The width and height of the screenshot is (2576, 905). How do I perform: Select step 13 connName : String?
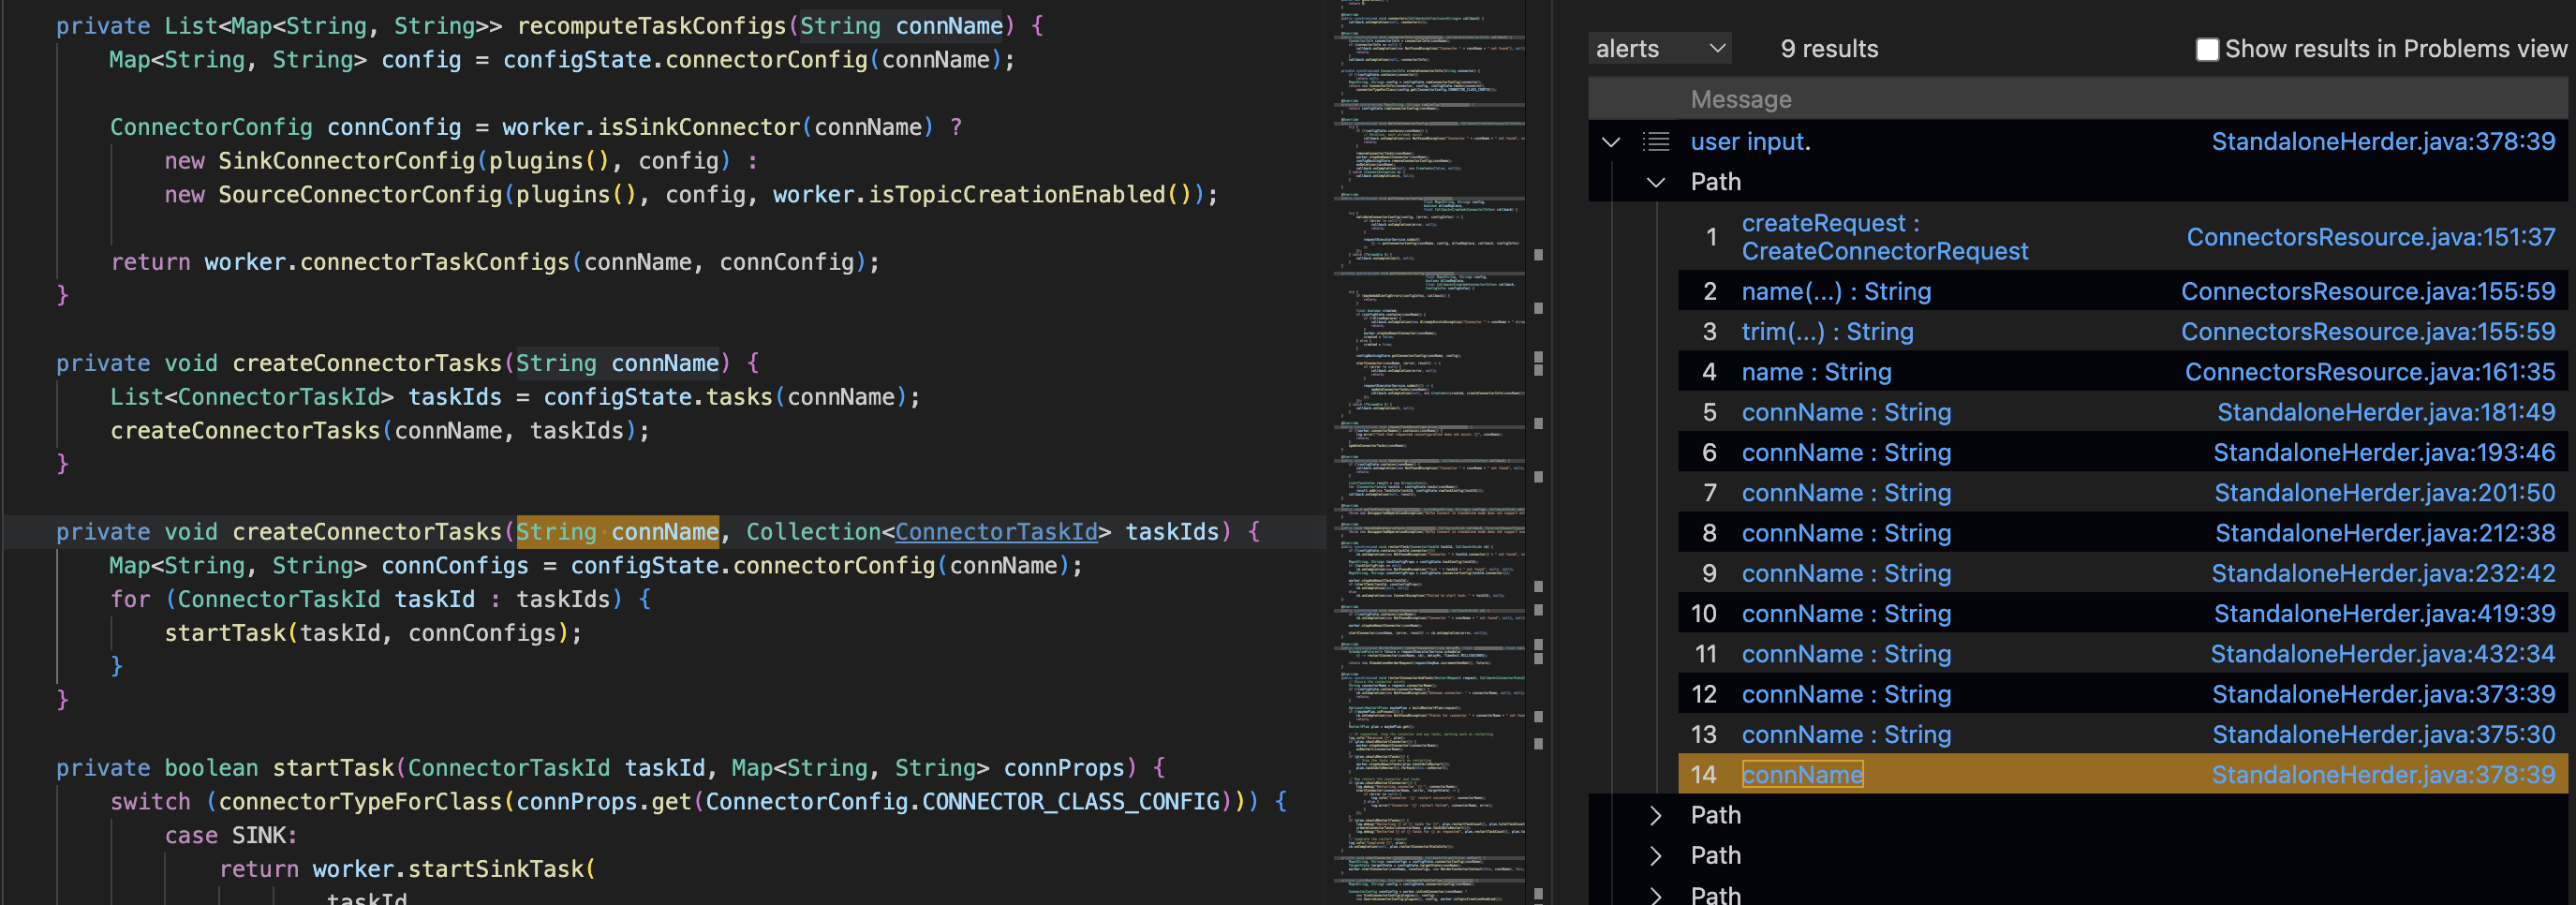tap(1846, 734)
